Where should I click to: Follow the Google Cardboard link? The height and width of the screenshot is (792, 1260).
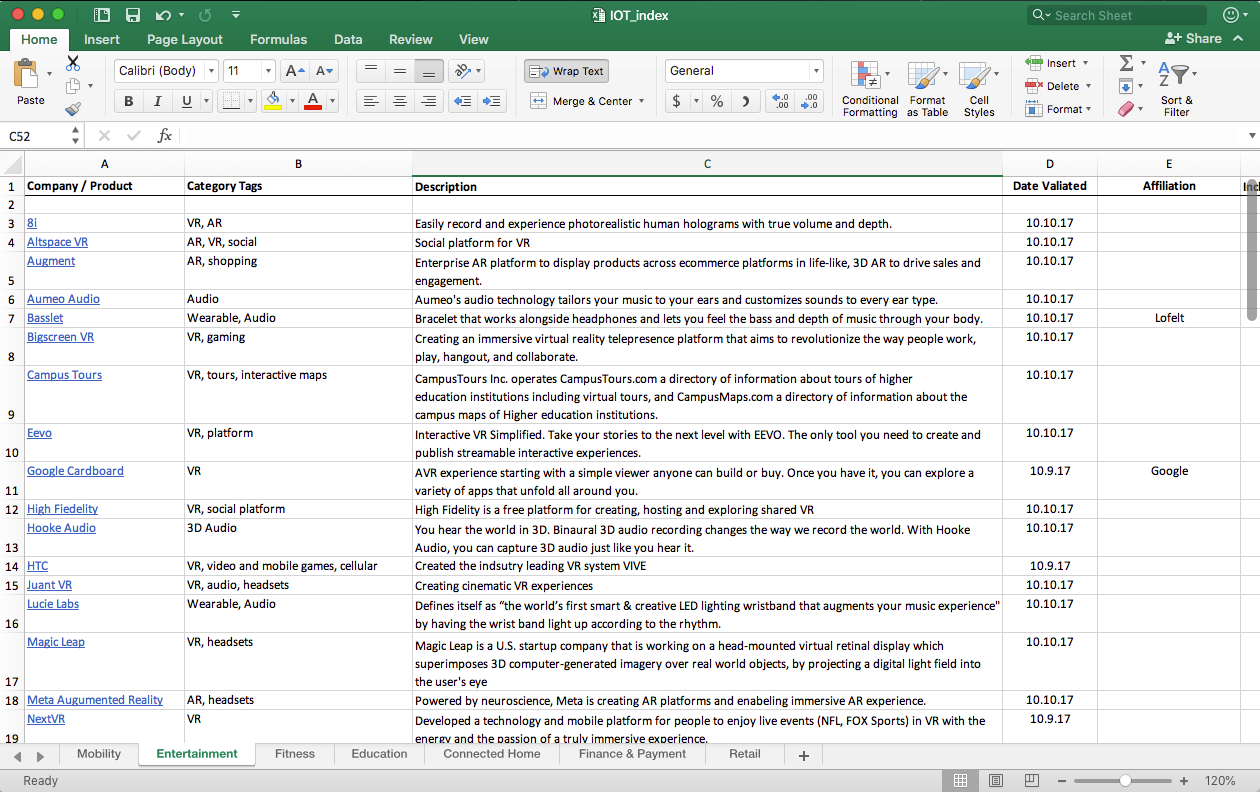(75, 471)
